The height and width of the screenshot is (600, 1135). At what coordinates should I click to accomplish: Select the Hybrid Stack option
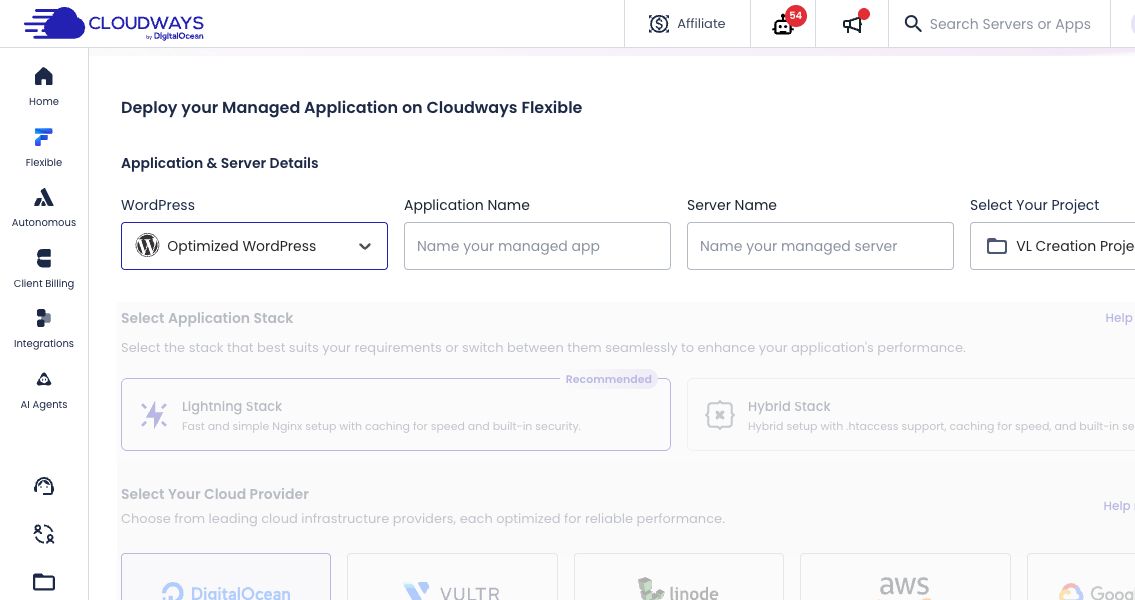[911, 415]
